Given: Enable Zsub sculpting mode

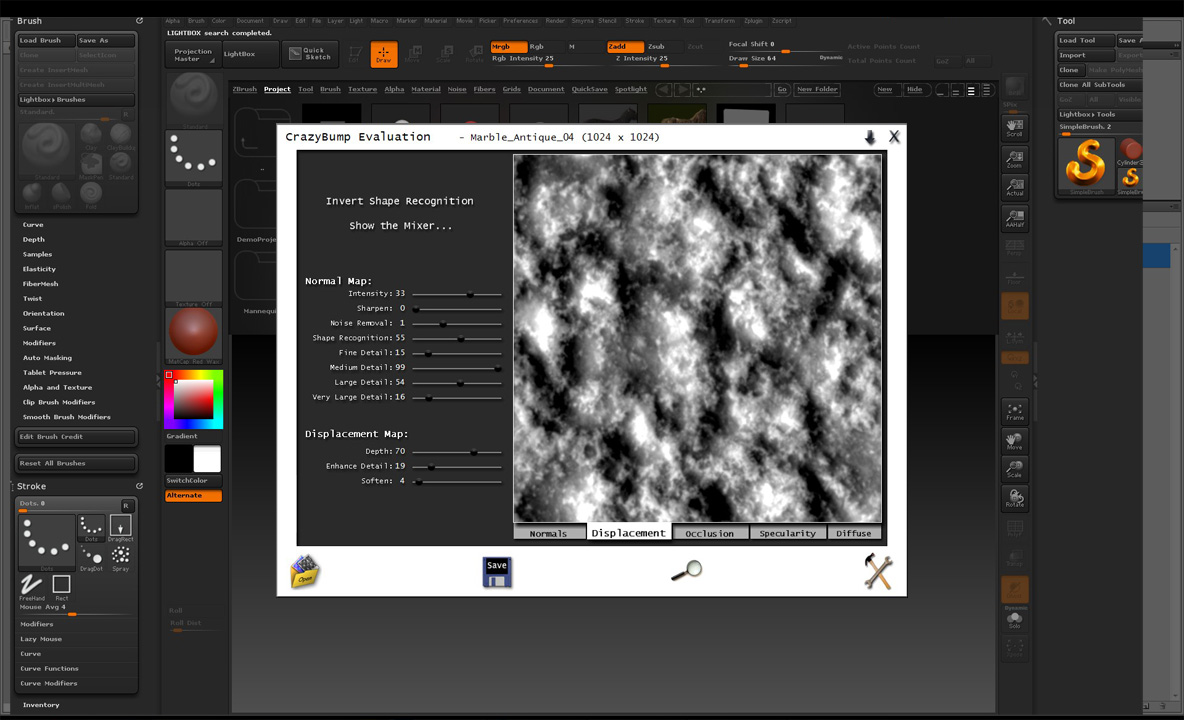Looking at the screenshot, I should (658, 45).
